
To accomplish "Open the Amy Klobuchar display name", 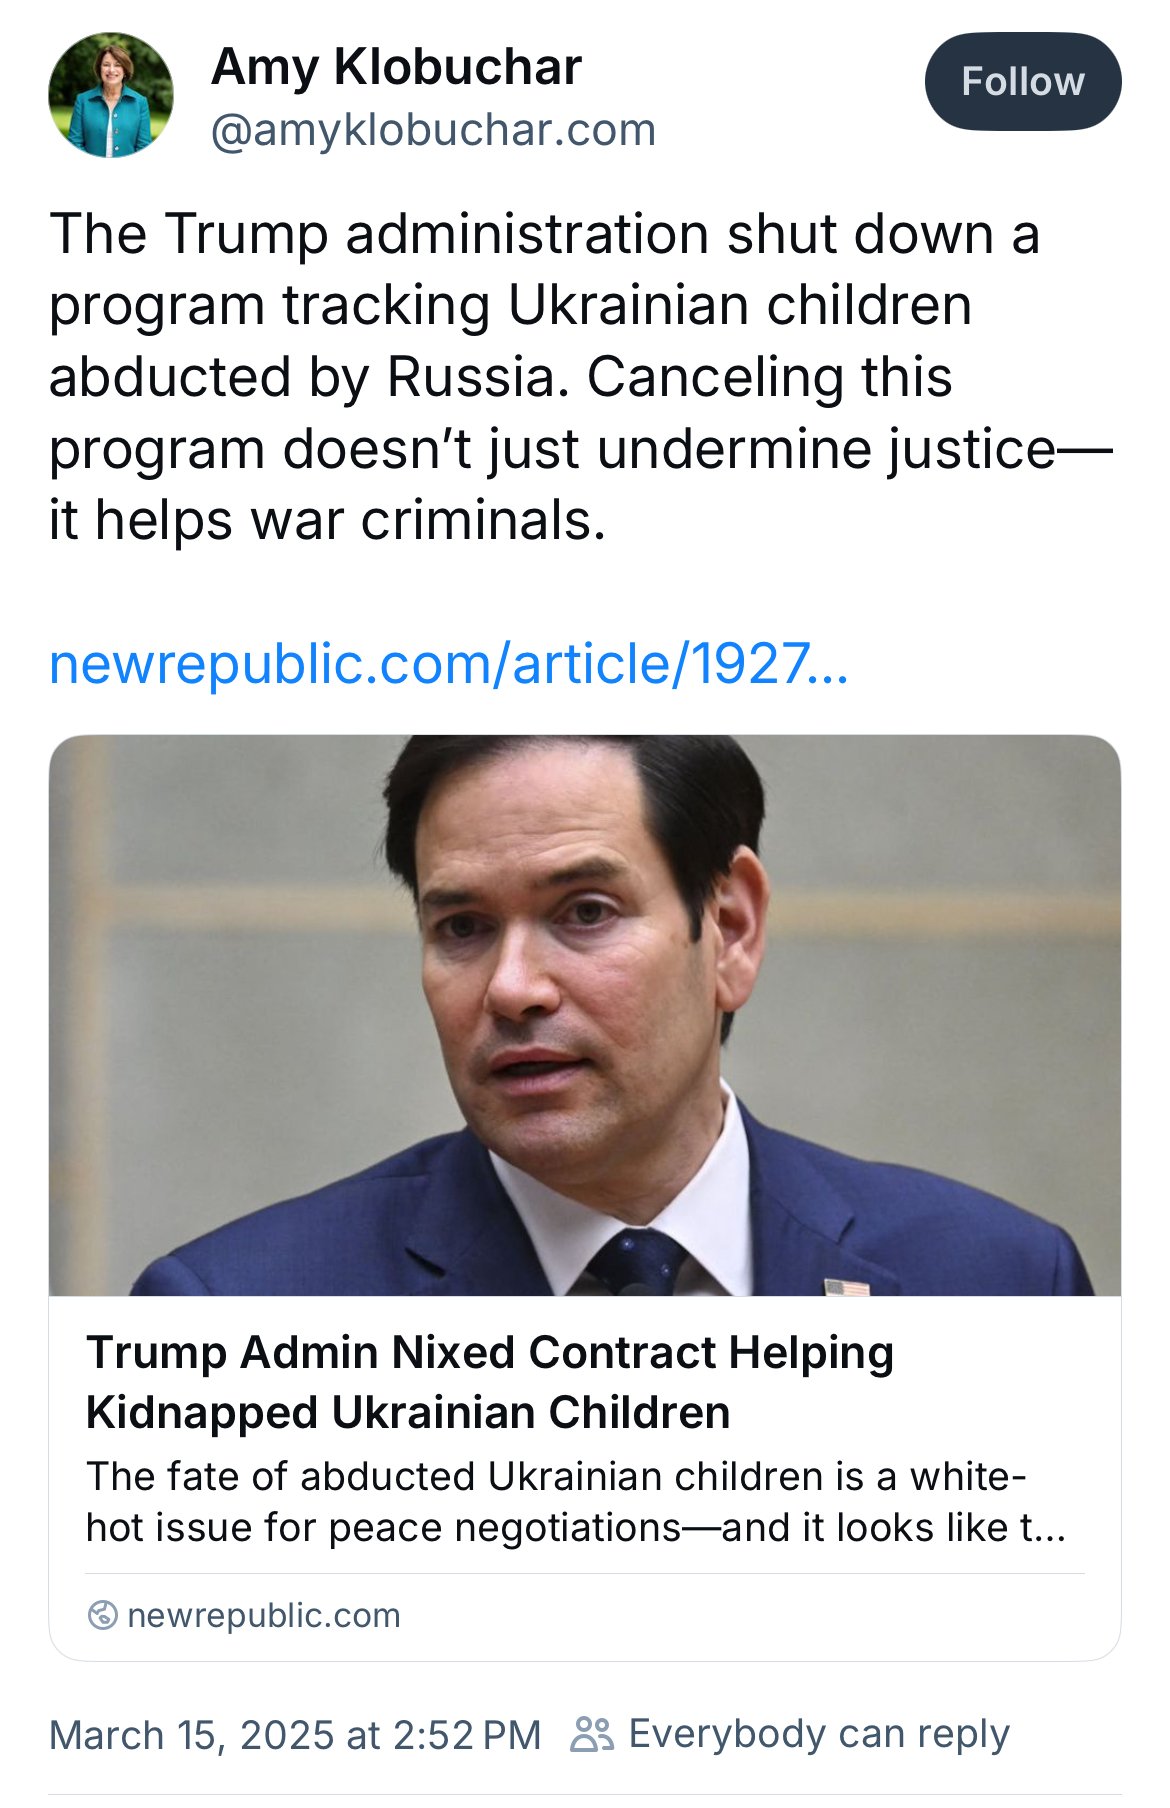I will pyautogui.click(x=396, y=68).
